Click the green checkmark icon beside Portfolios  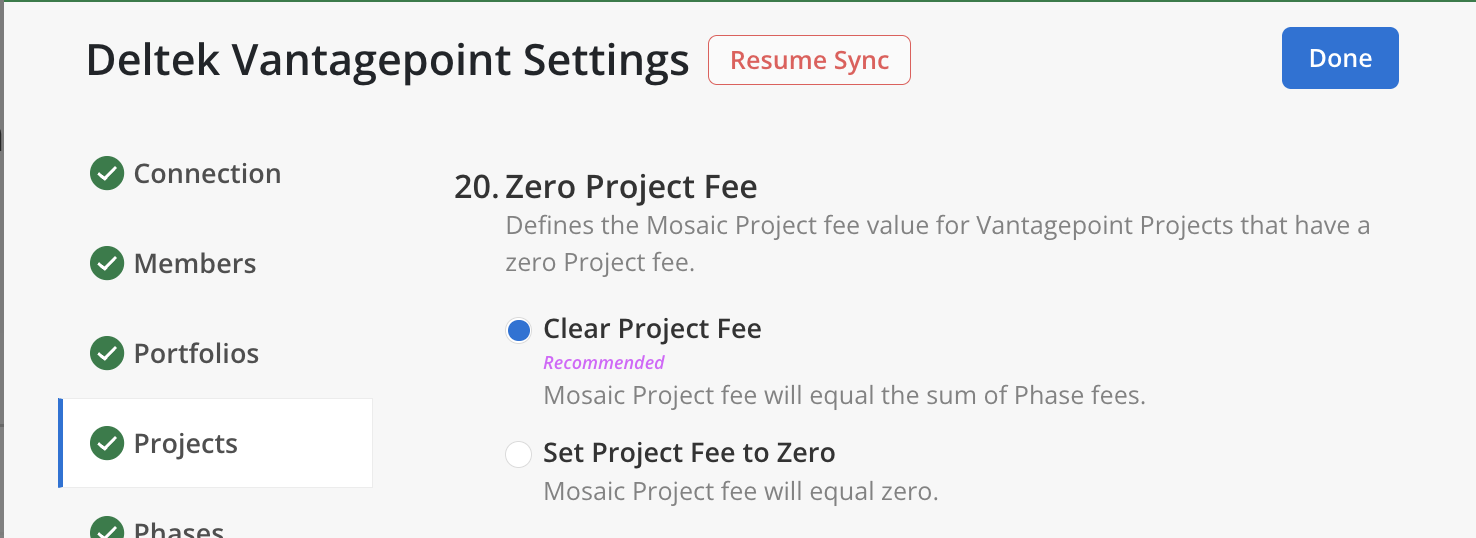click(x=107, y=354)
